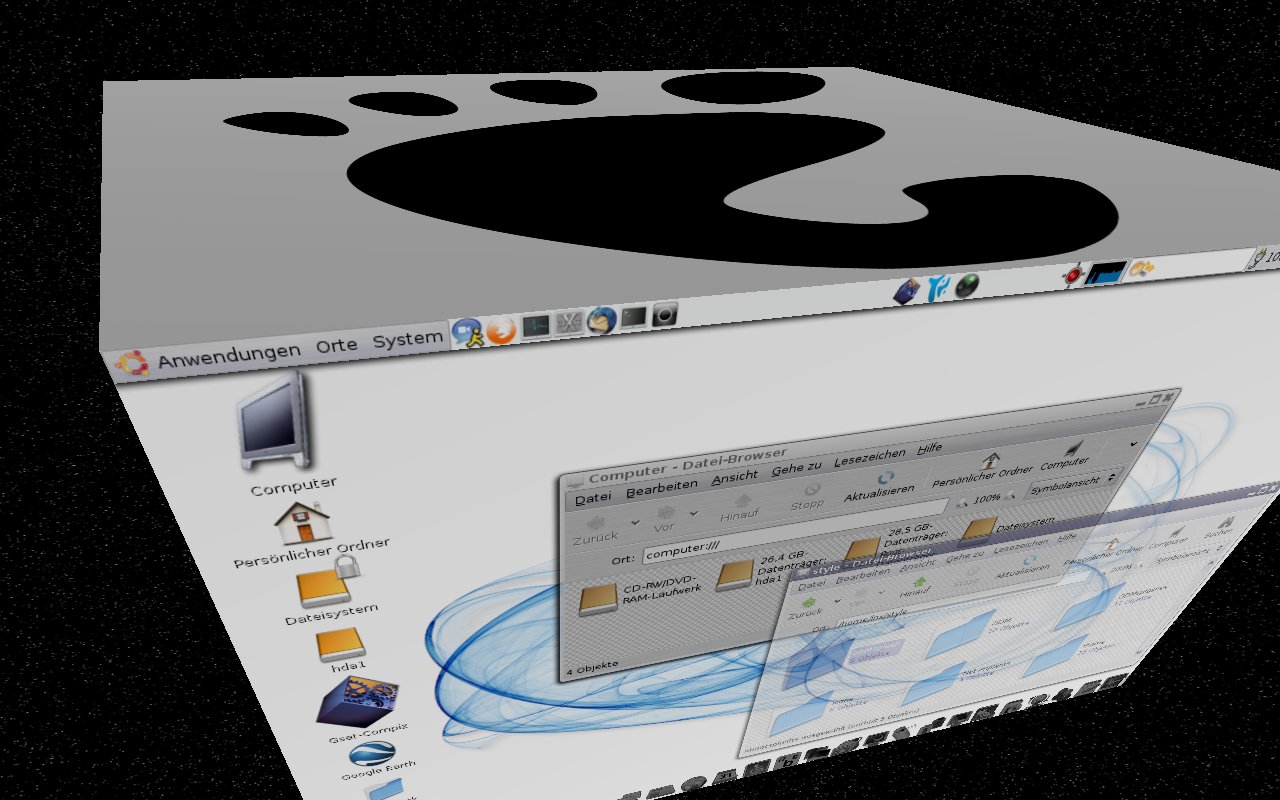Open the System menu on the panel
1280x800 pixels.
pyautogui.click(x=407, y=340)
